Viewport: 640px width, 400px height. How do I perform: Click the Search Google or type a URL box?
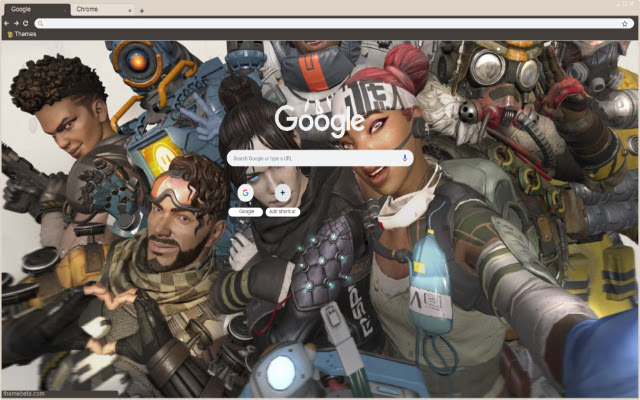point(320,158)
